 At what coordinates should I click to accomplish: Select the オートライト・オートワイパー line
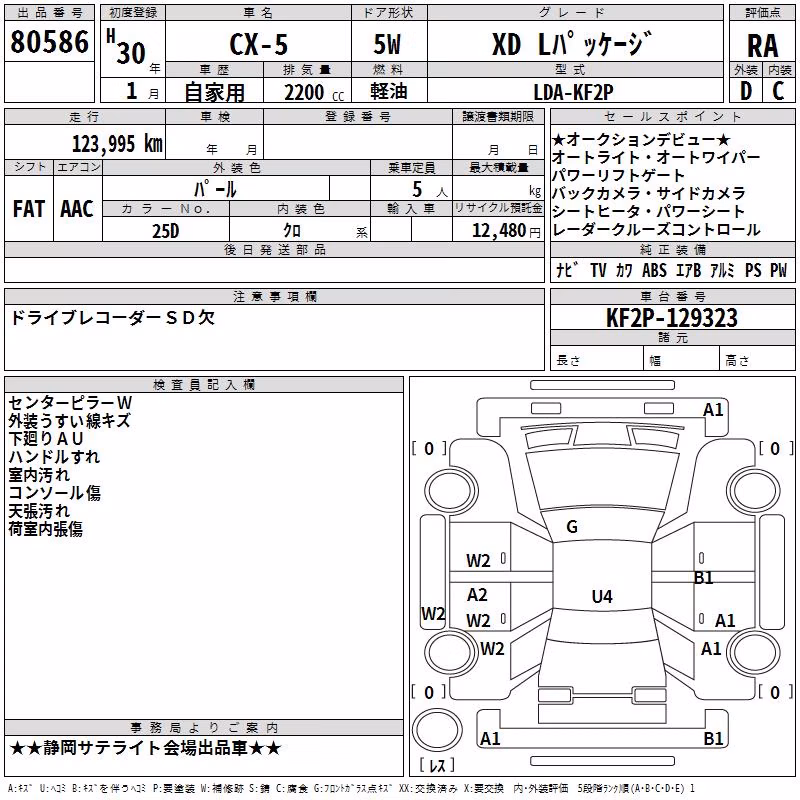656,157
